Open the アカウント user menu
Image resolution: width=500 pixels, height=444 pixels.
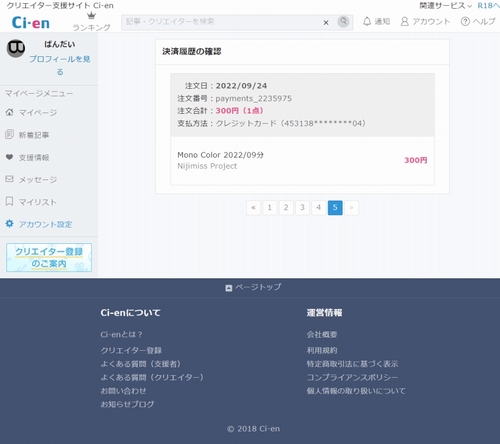[x=425, y=22]
